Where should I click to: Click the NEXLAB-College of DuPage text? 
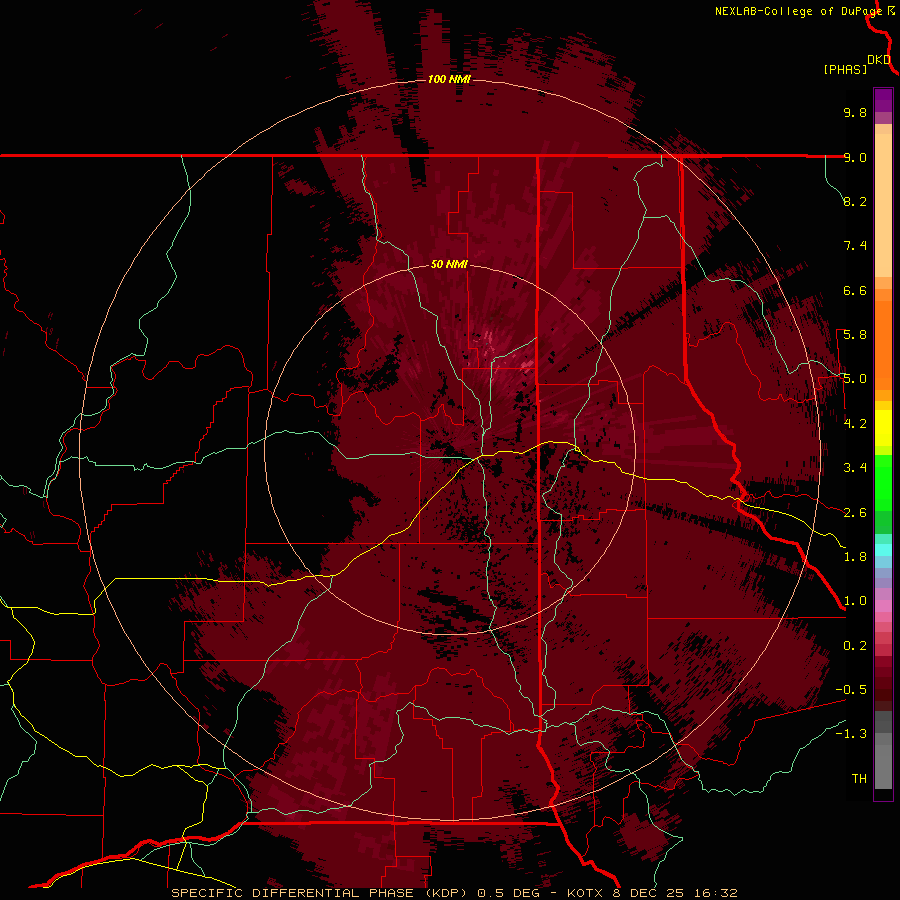pos(799,11)
